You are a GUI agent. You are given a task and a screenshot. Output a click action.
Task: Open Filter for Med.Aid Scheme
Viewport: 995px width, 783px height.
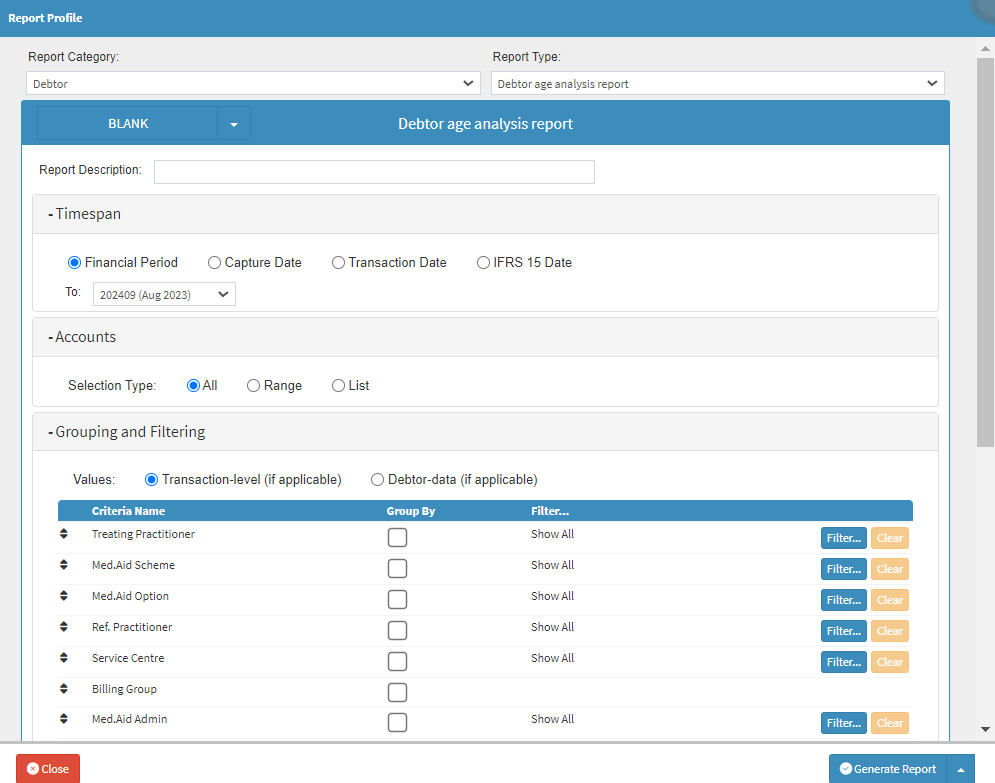(x=843, y=569)
